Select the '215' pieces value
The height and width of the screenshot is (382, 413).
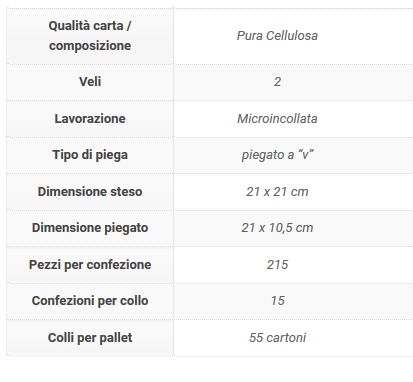point(277,265)
